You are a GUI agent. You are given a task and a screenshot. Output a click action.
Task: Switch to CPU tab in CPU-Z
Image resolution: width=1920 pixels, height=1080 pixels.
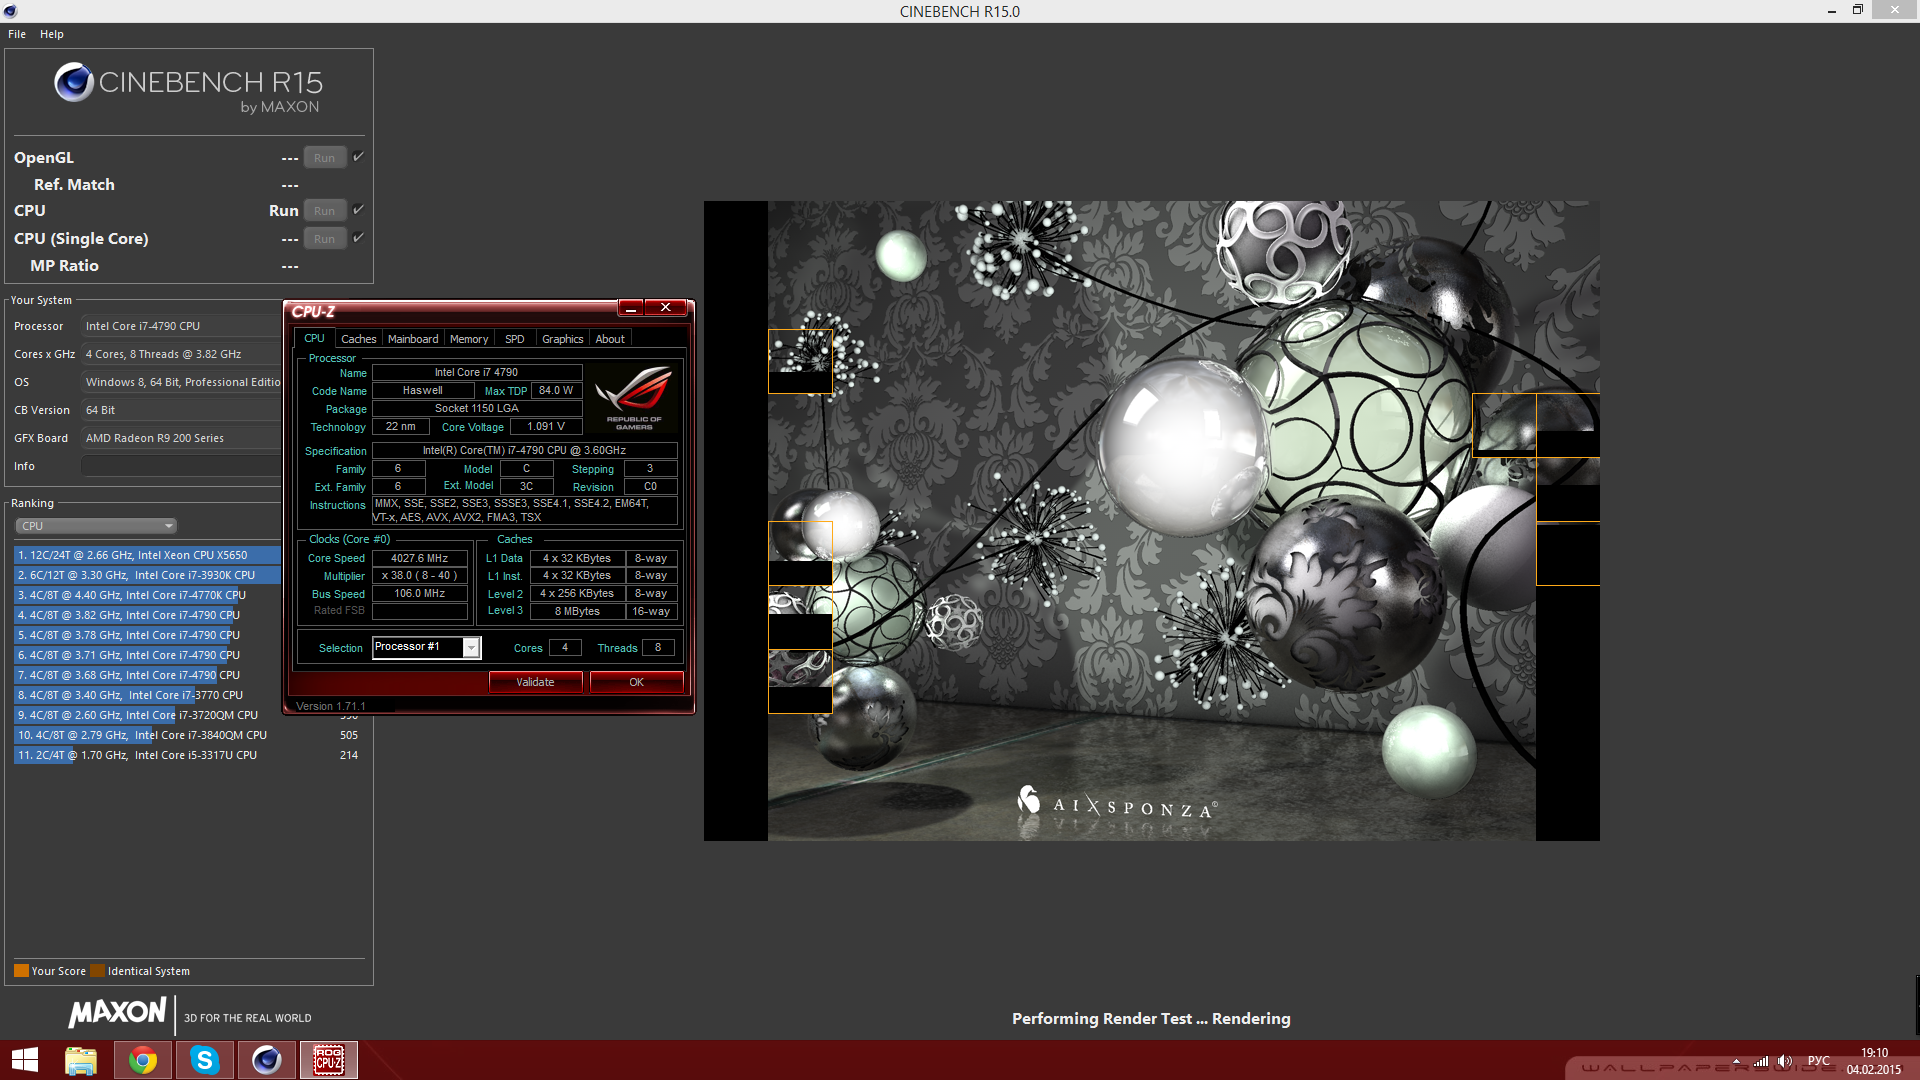[314, 339]
